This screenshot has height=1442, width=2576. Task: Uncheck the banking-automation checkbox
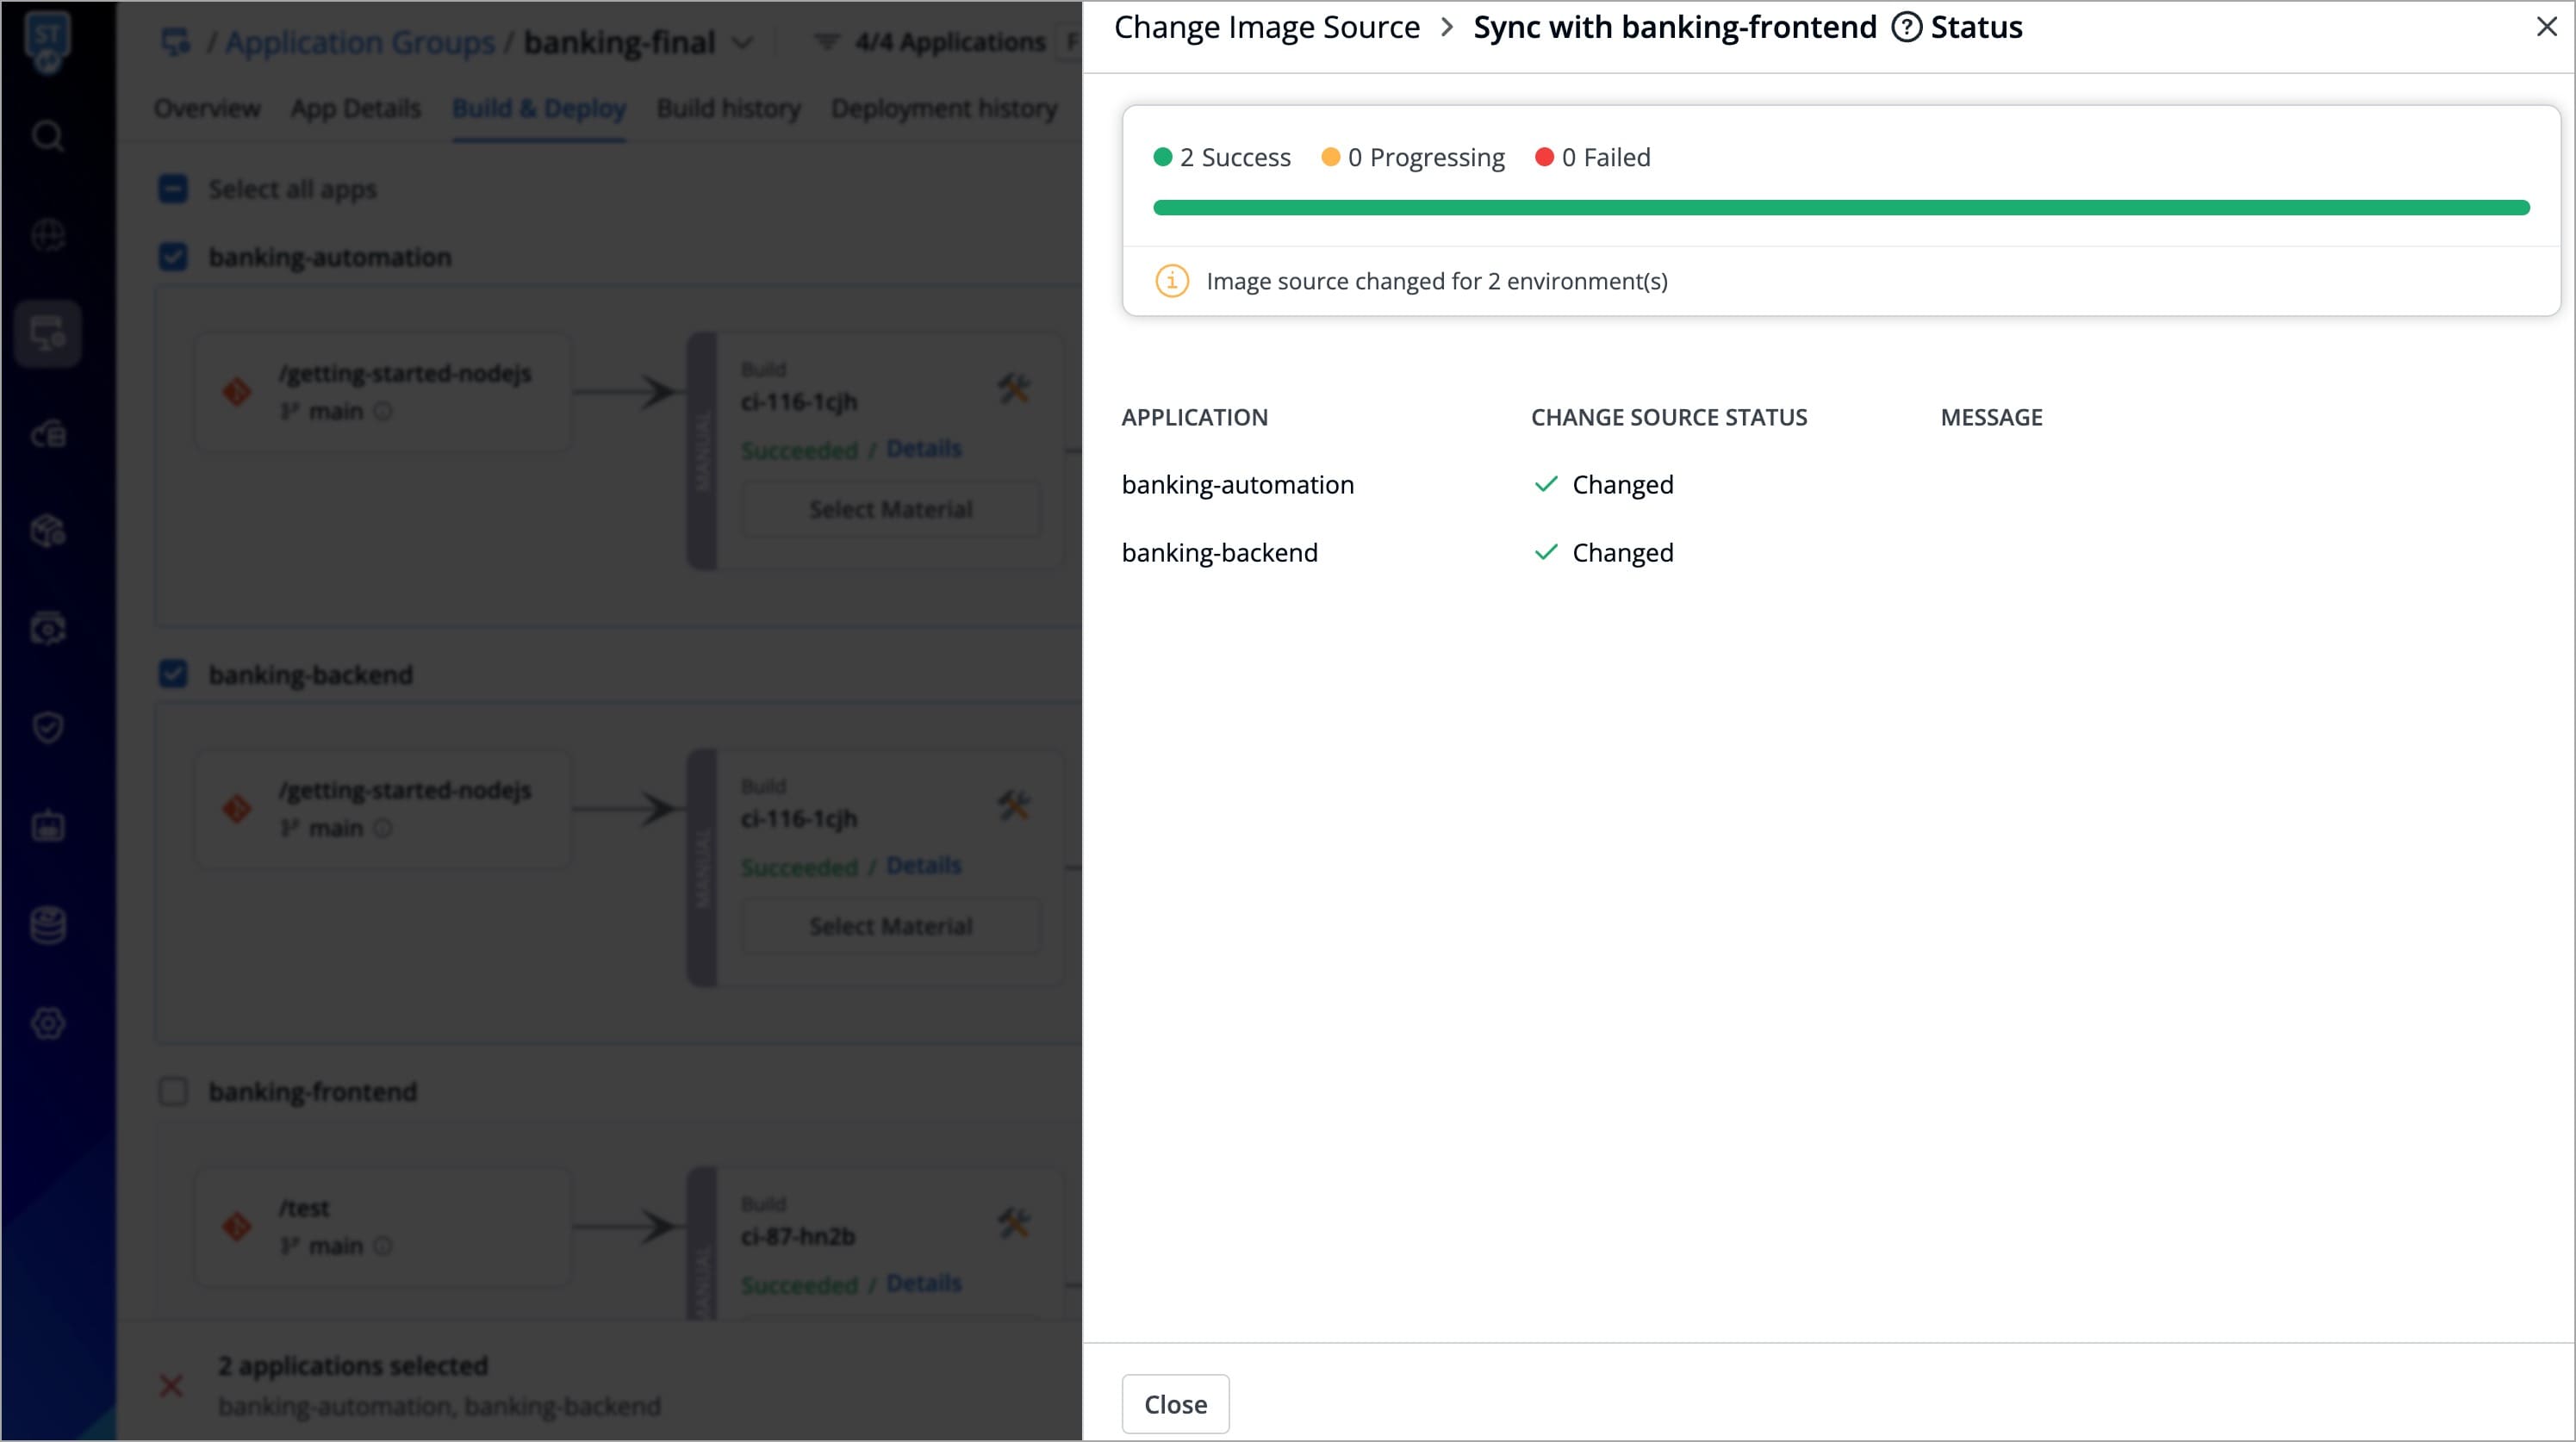click(x=173, y=257)
